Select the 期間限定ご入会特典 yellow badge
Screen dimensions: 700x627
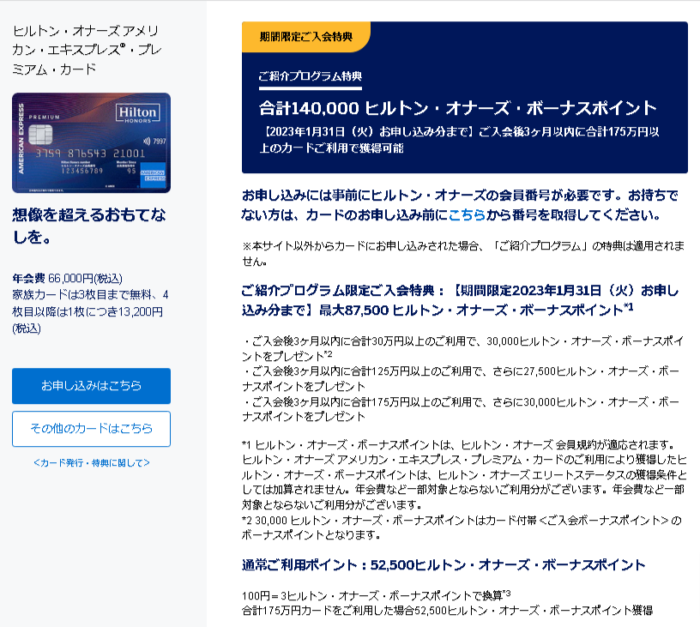[306, 37]
